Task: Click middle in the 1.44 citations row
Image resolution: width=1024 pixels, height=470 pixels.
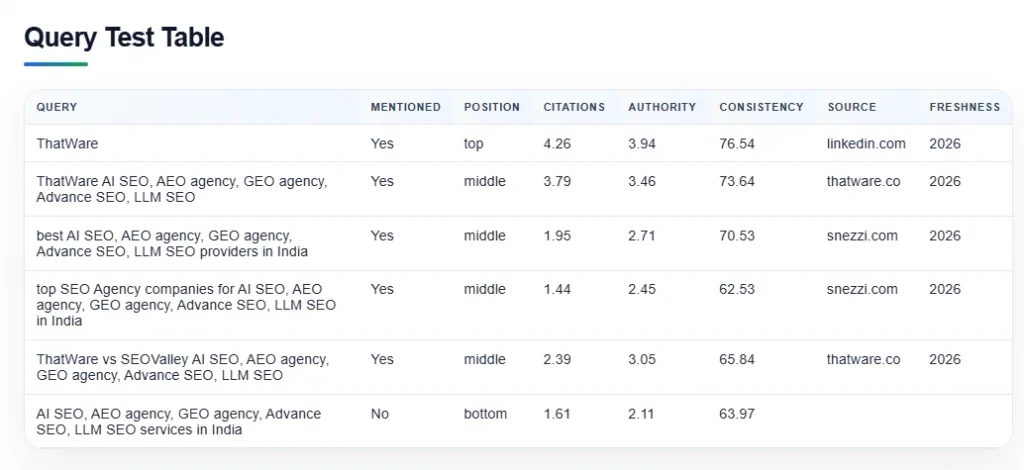Action: click(485, 289)
